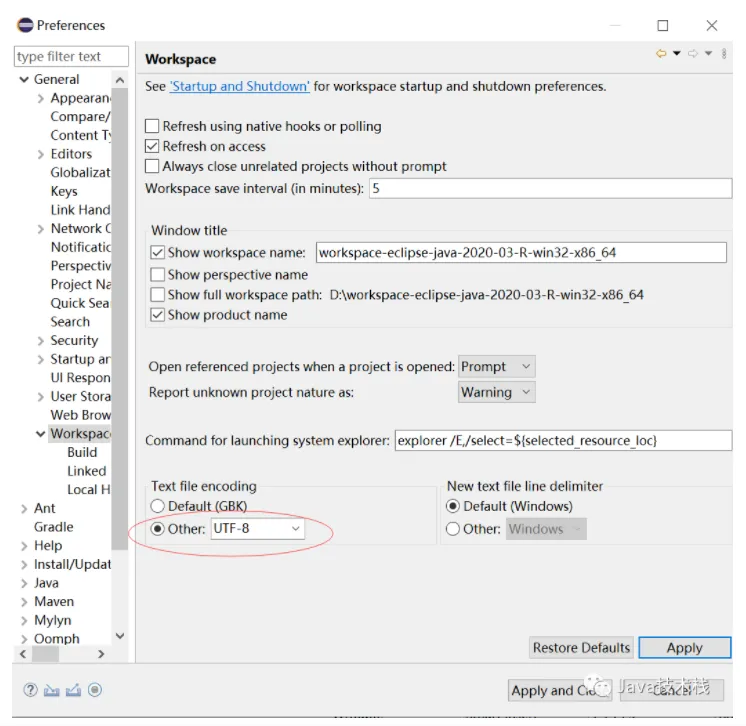The image size is (746, 726).
Task: Collapse the General tree node
Action: coord(24,79)
